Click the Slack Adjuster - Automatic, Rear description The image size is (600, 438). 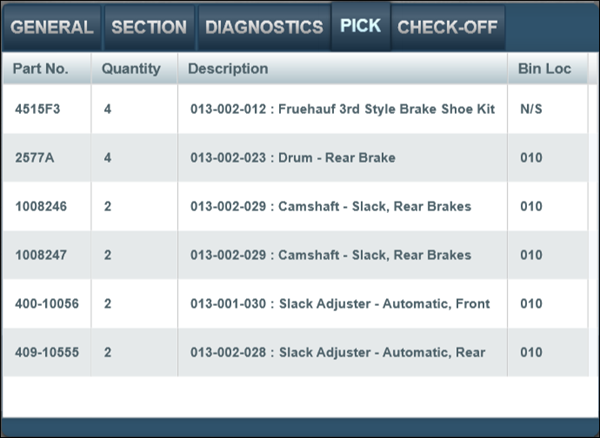click(337, 352)
